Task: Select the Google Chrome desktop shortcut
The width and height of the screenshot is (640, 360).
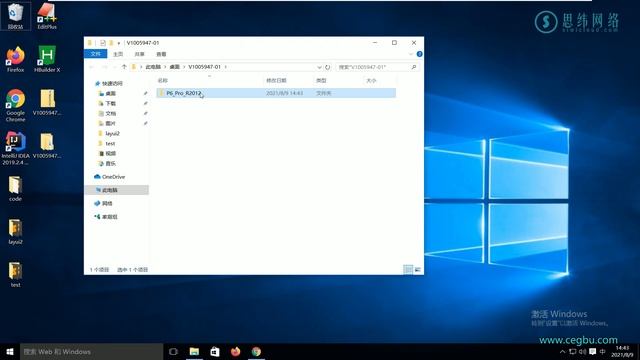Action: tap(16, 105)
